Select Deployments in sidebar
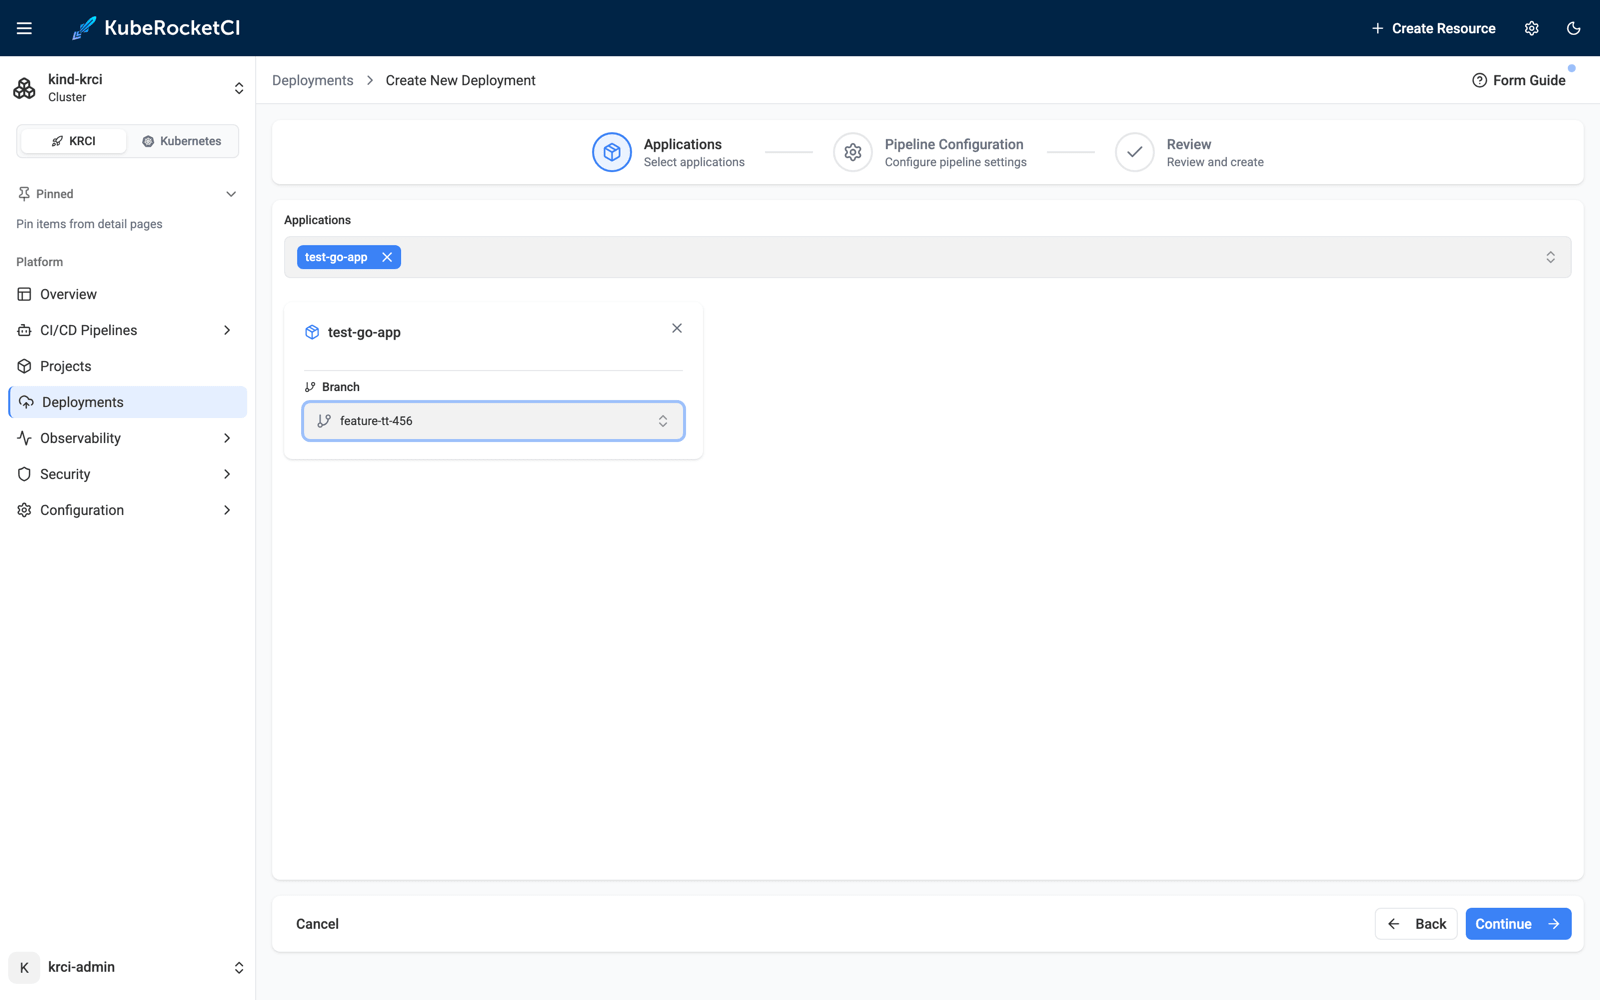This screenshot has height=1000, width=1600. click(x=127, y=402)
